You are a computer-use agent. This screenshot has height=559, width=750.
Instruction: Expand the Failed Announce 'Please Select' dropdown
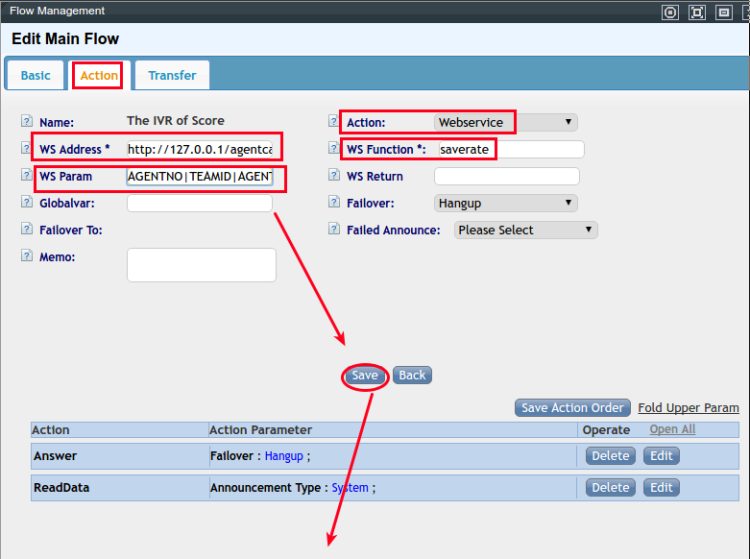pyautogui.click(x=525, y=230)
